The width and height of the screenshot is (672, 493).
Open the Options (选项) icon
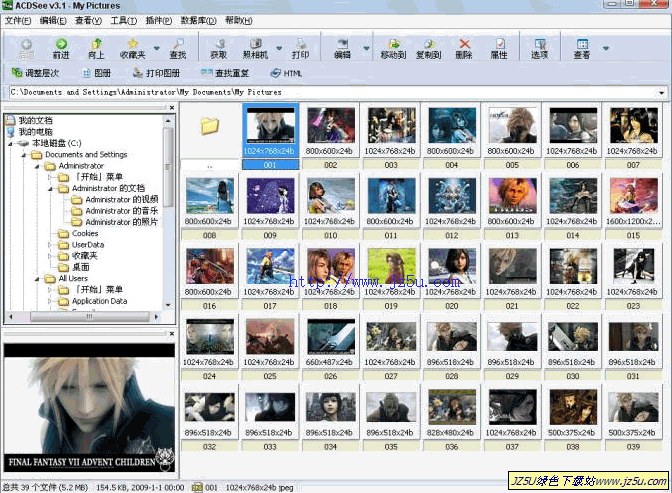(540, 48)
